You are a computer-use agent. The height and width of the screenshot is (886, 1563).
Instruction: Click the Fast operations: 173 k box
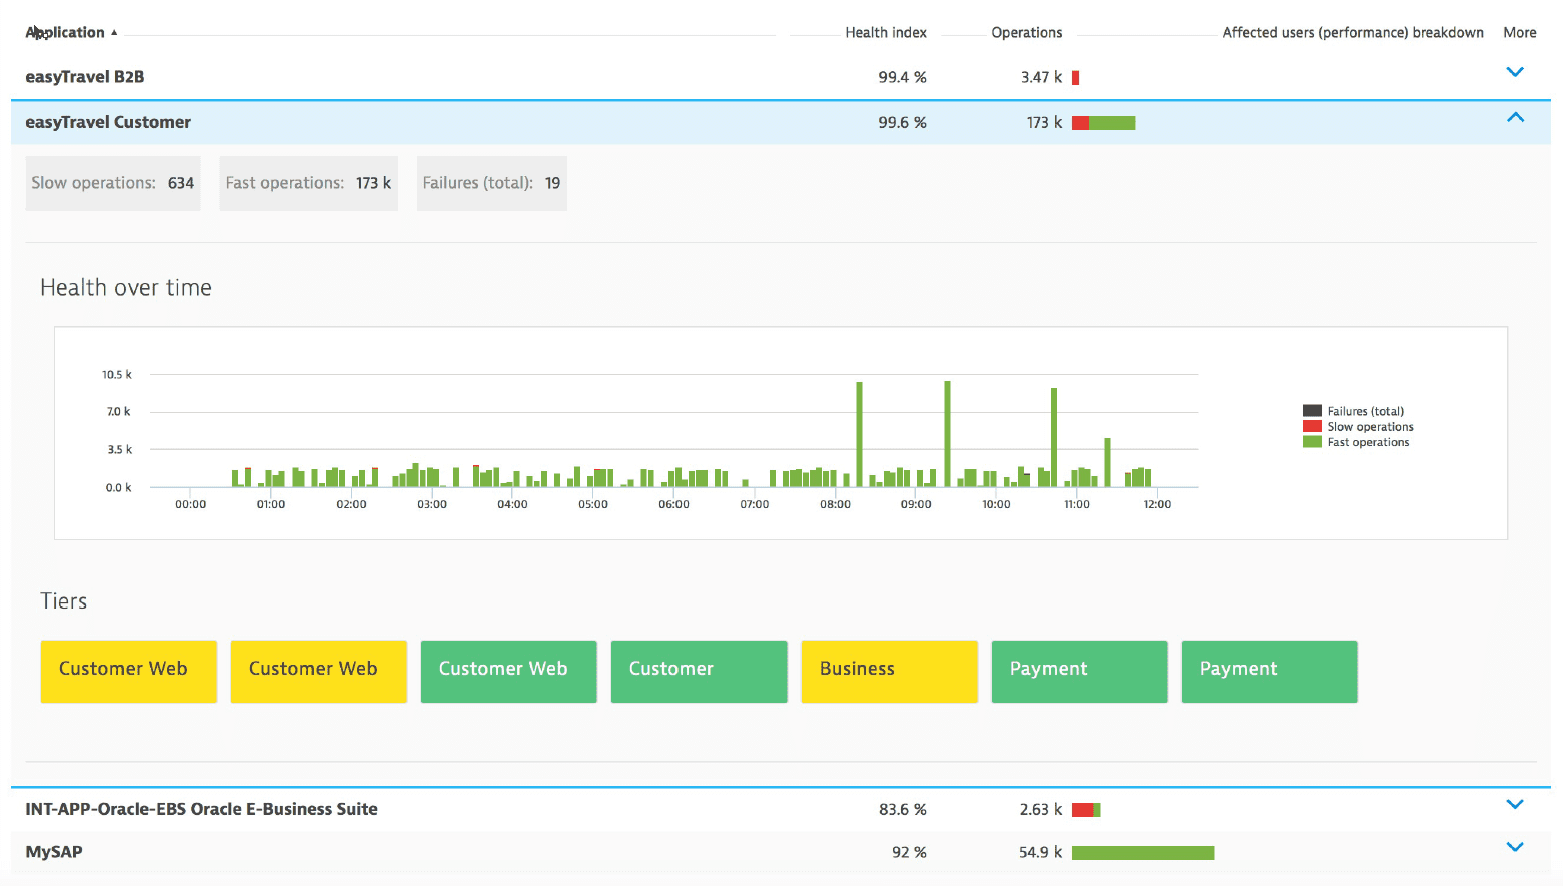pyautogui.click(x=308, y=183)
